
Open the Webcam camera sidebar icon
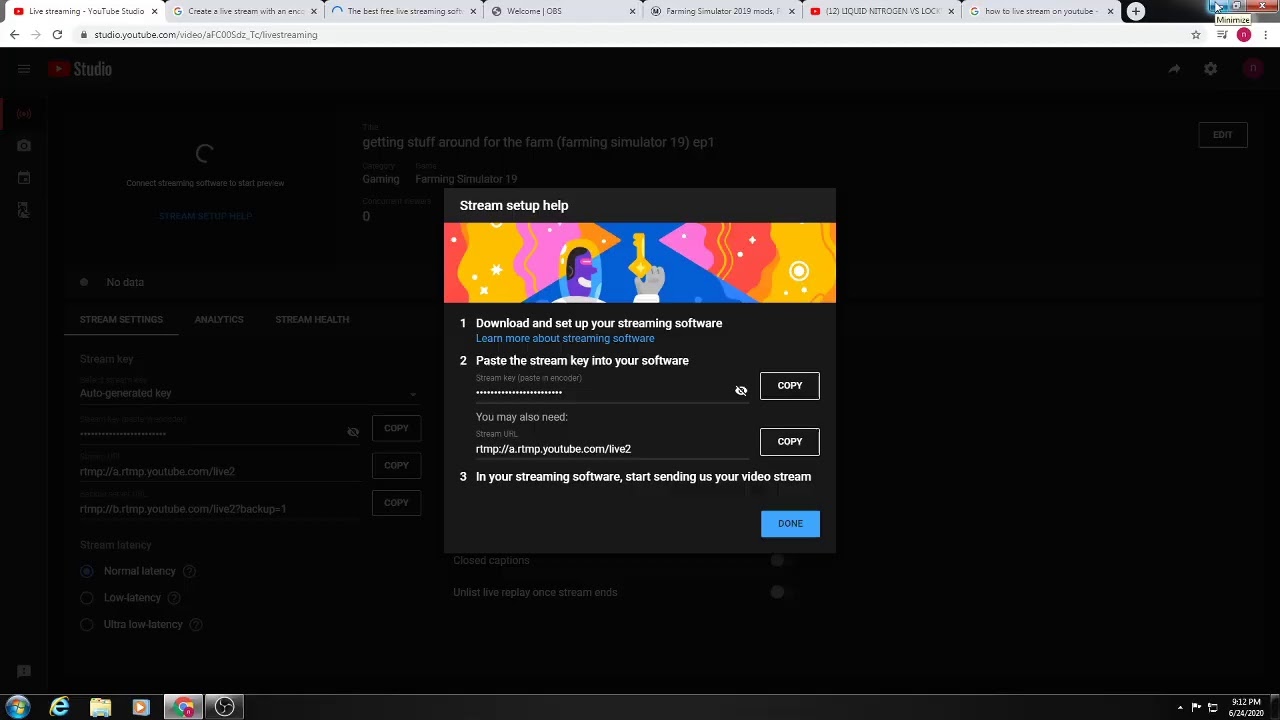click(x=24, y=146)
